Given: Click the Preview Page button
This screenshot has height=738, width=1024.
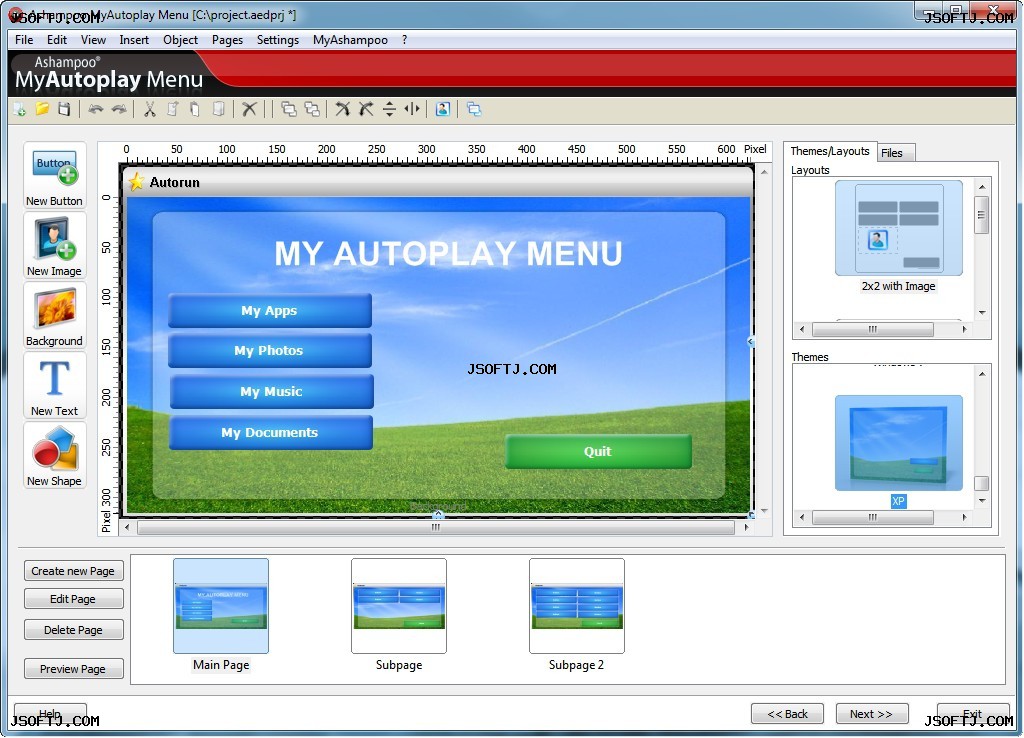Looking at the screenshot, I should [x=73, y=669].
